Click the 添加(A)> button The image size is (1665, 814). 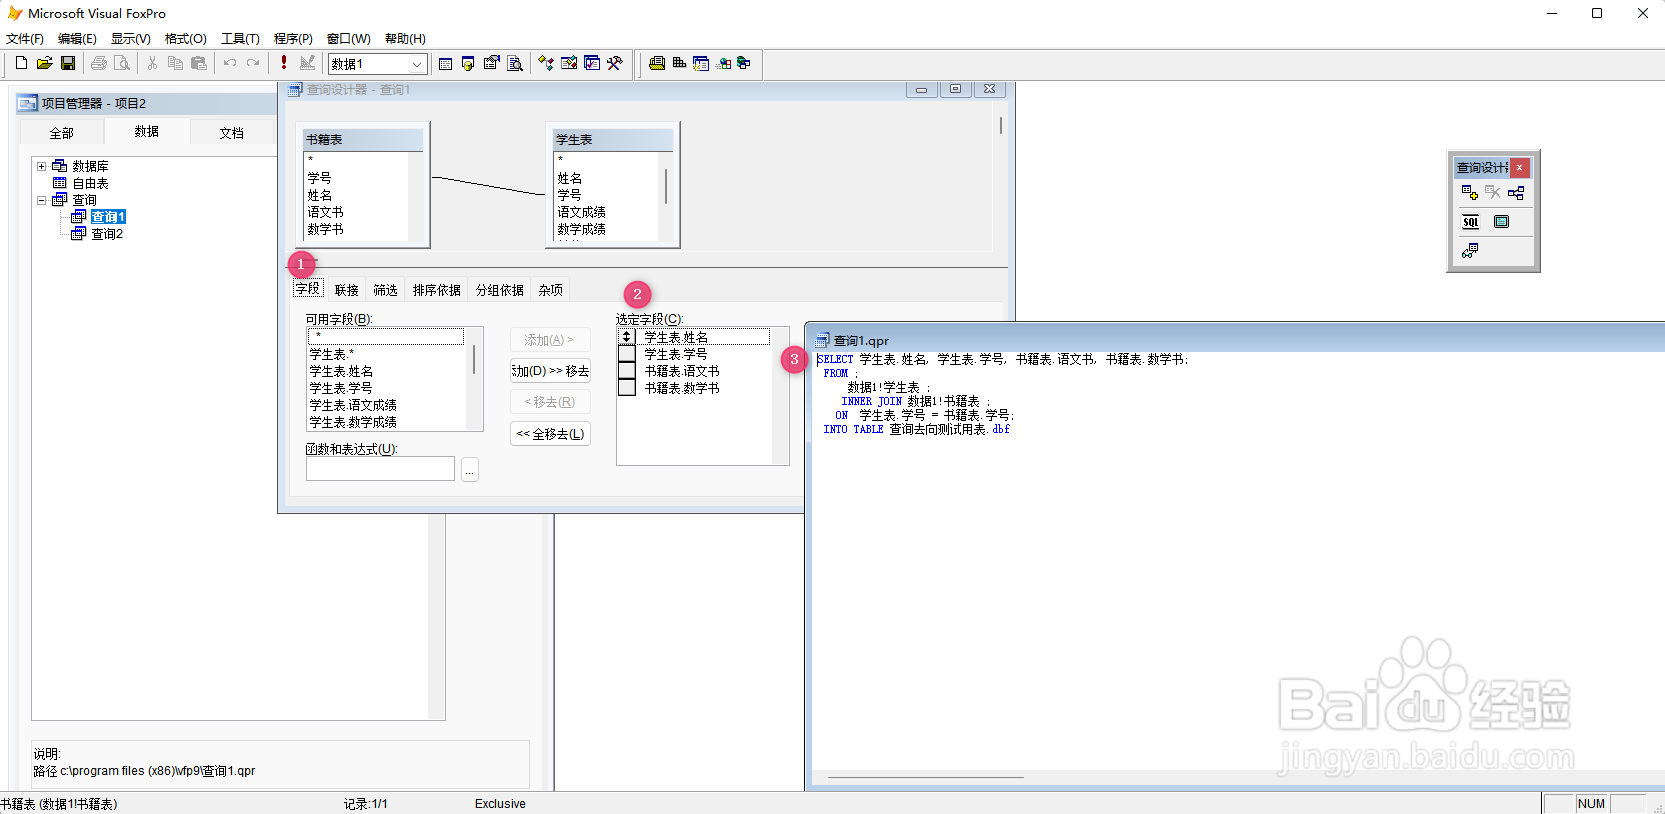click(x=550, y=340)
